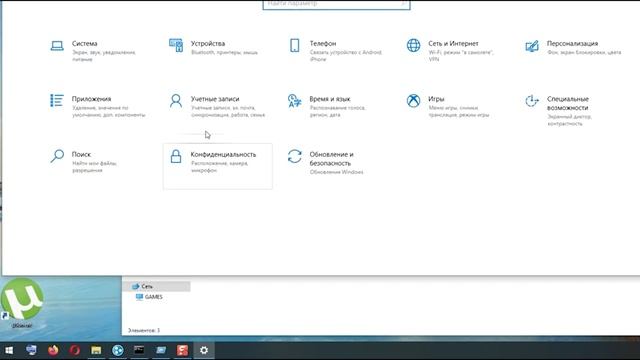Open the Поиск magnifier icon
Screen dimensions: 640x360
pyautogui.click(x=57, y=156)
